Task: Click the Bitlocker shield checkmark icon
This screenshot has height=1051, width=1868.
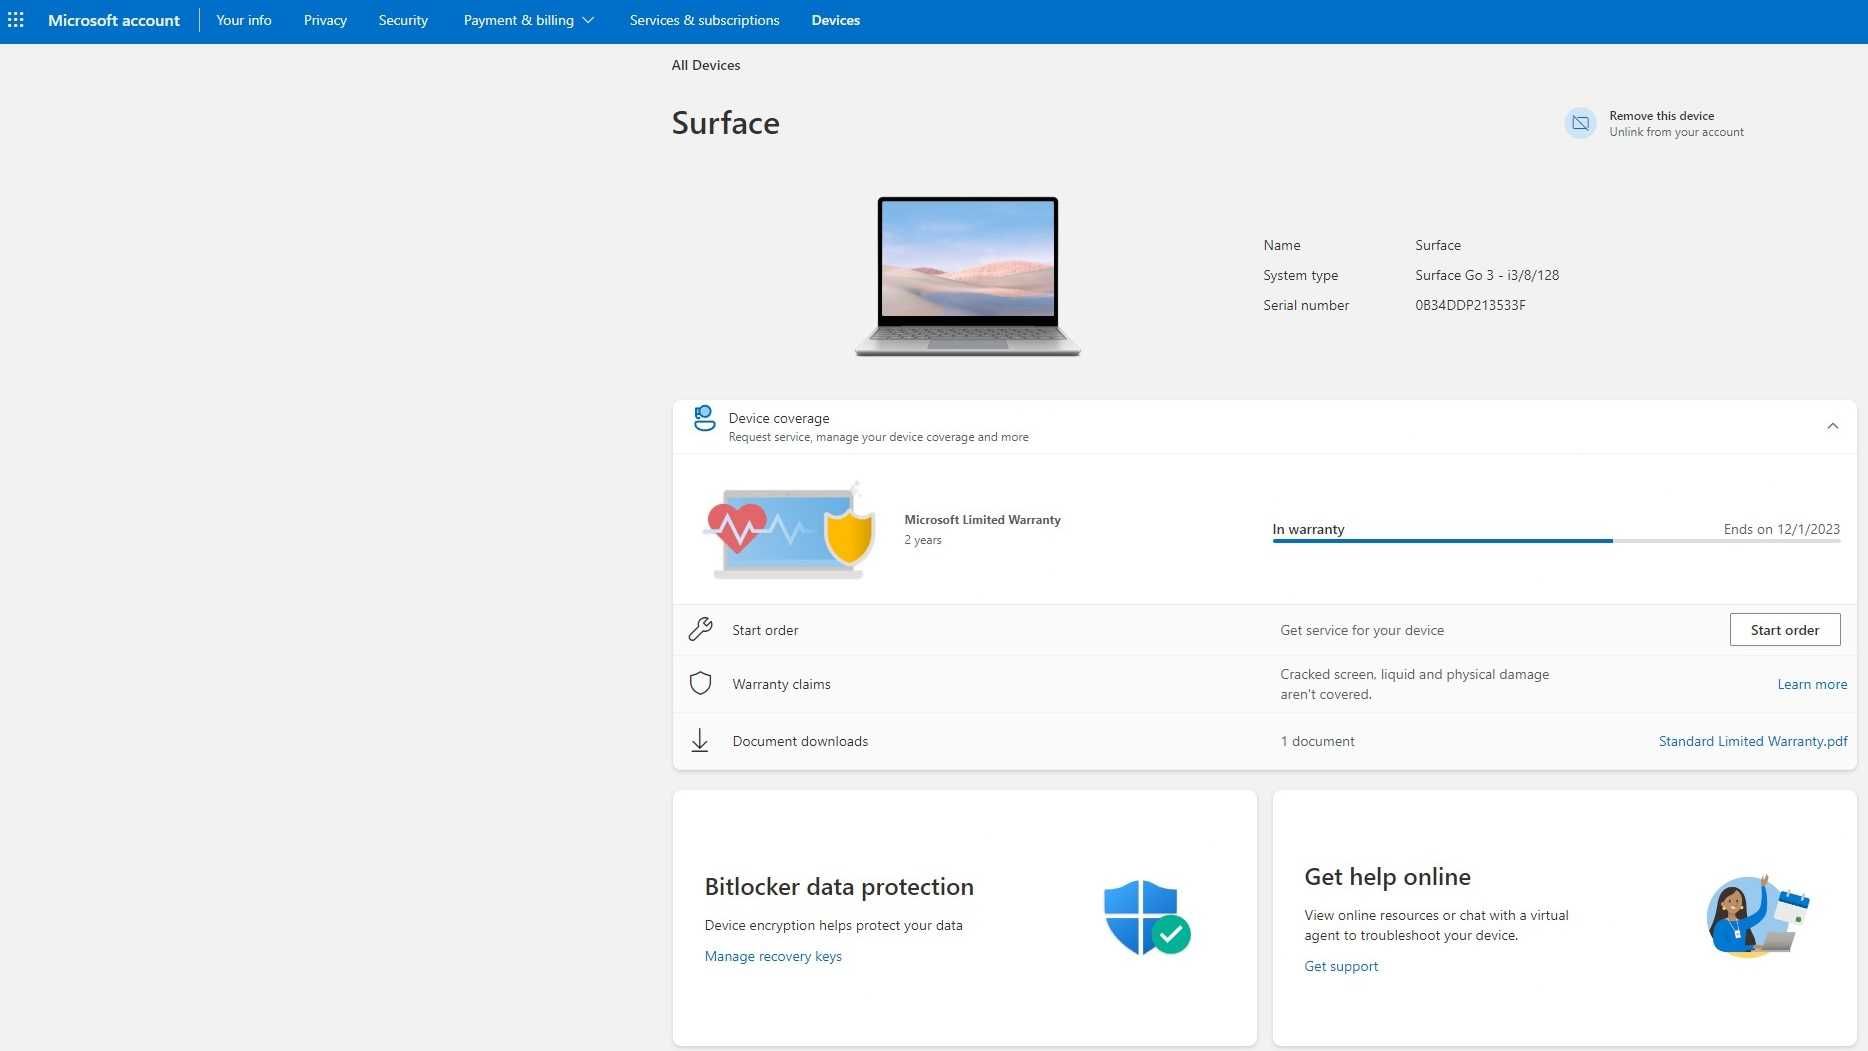Action: 1147,917
